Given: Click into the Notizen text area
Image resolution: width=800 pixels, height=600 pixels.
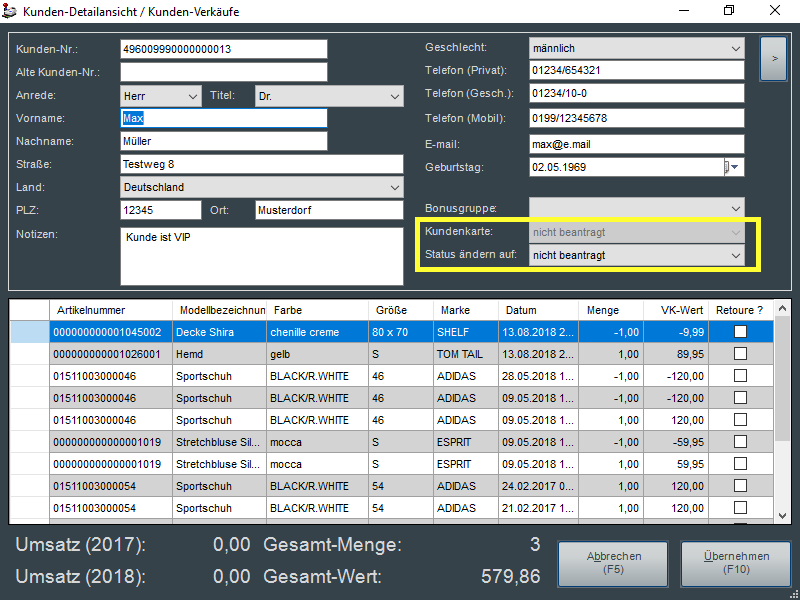Looking at the screenshot, I should point(260,255).
